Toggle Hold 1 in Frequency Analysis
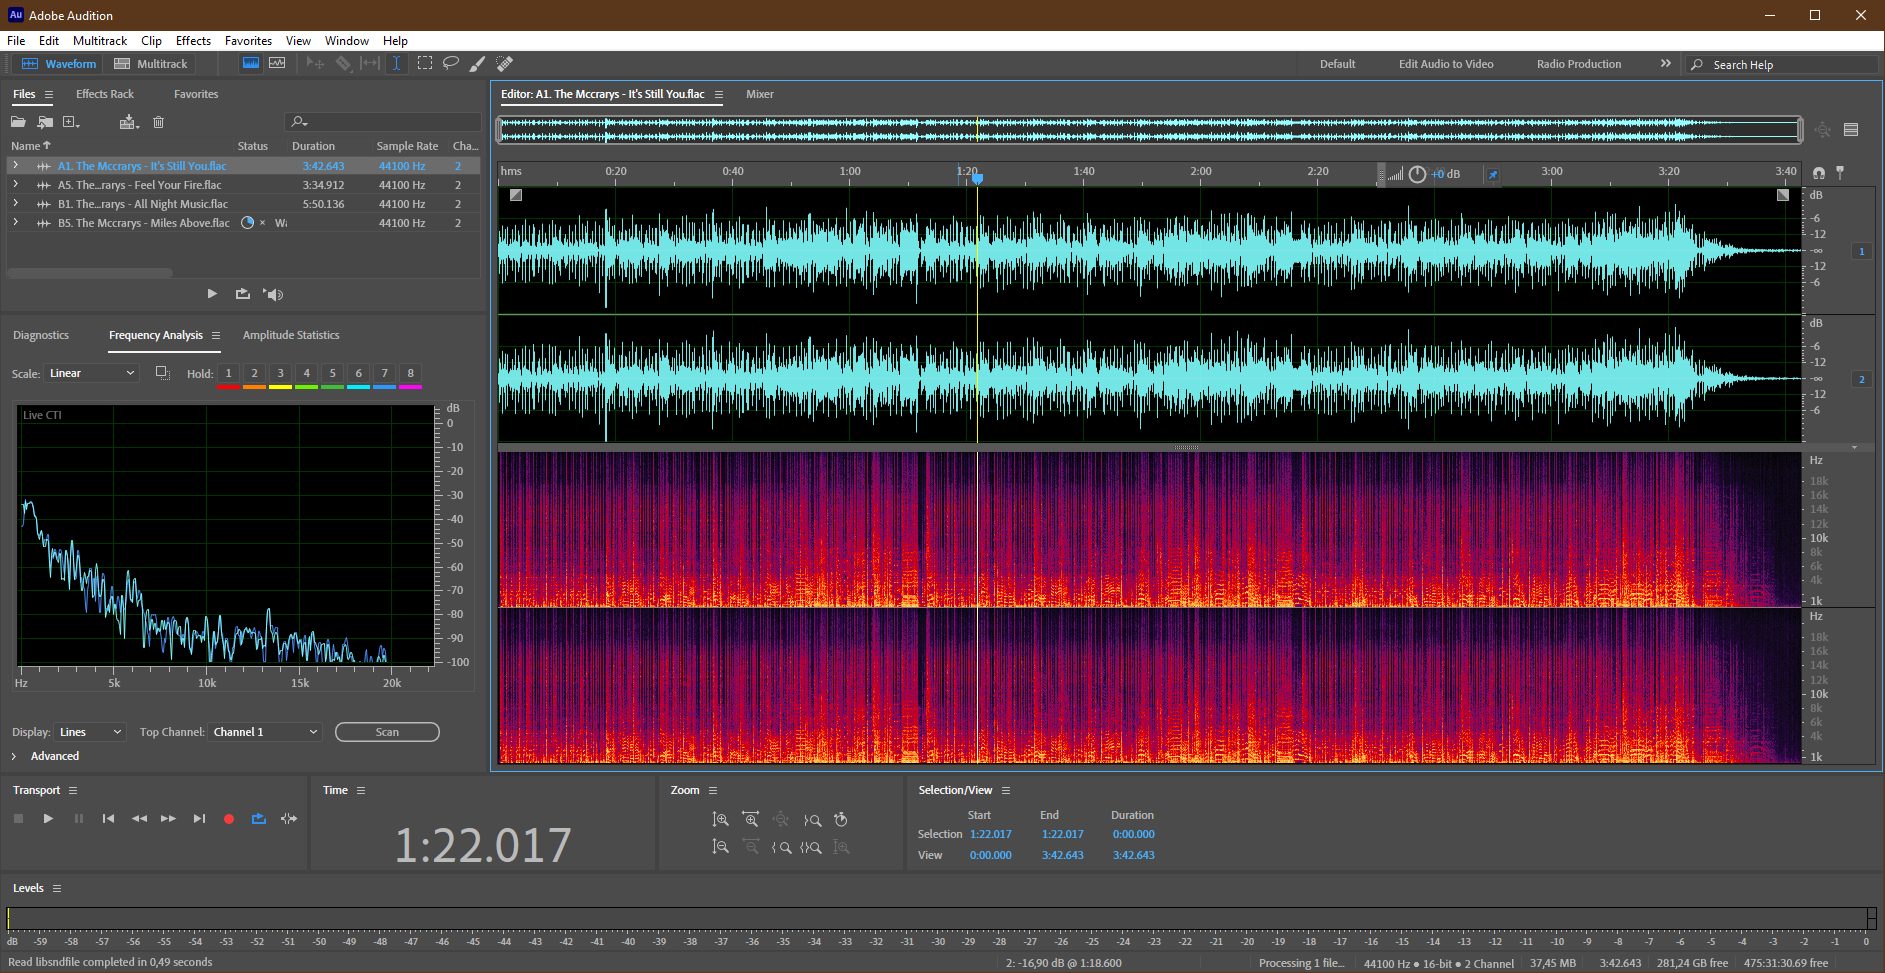The height and width of the screenshot is (973, 1885). click(x=228, y=374)
